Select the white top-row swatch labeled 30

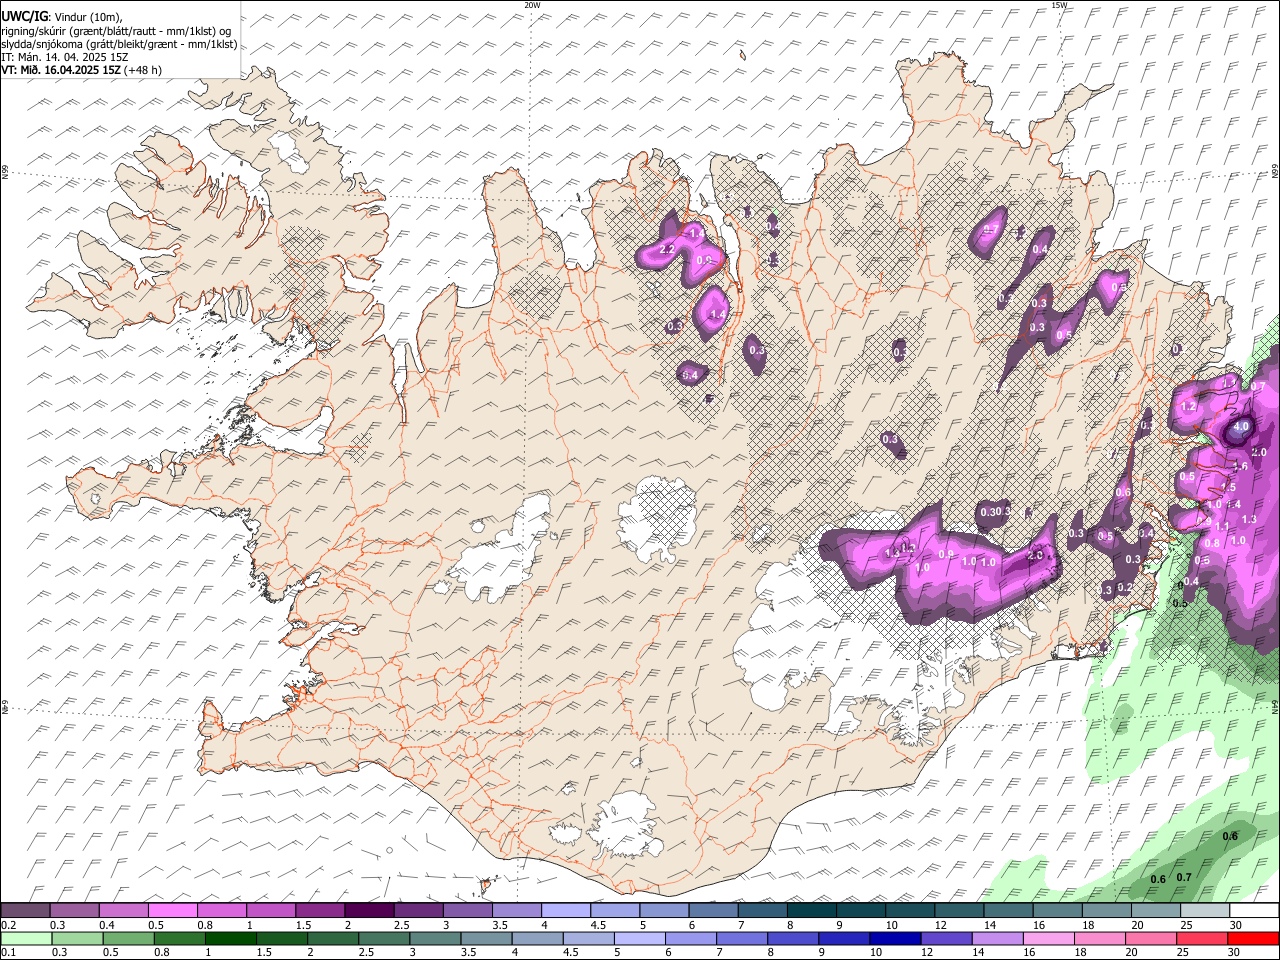(1254, 911)
